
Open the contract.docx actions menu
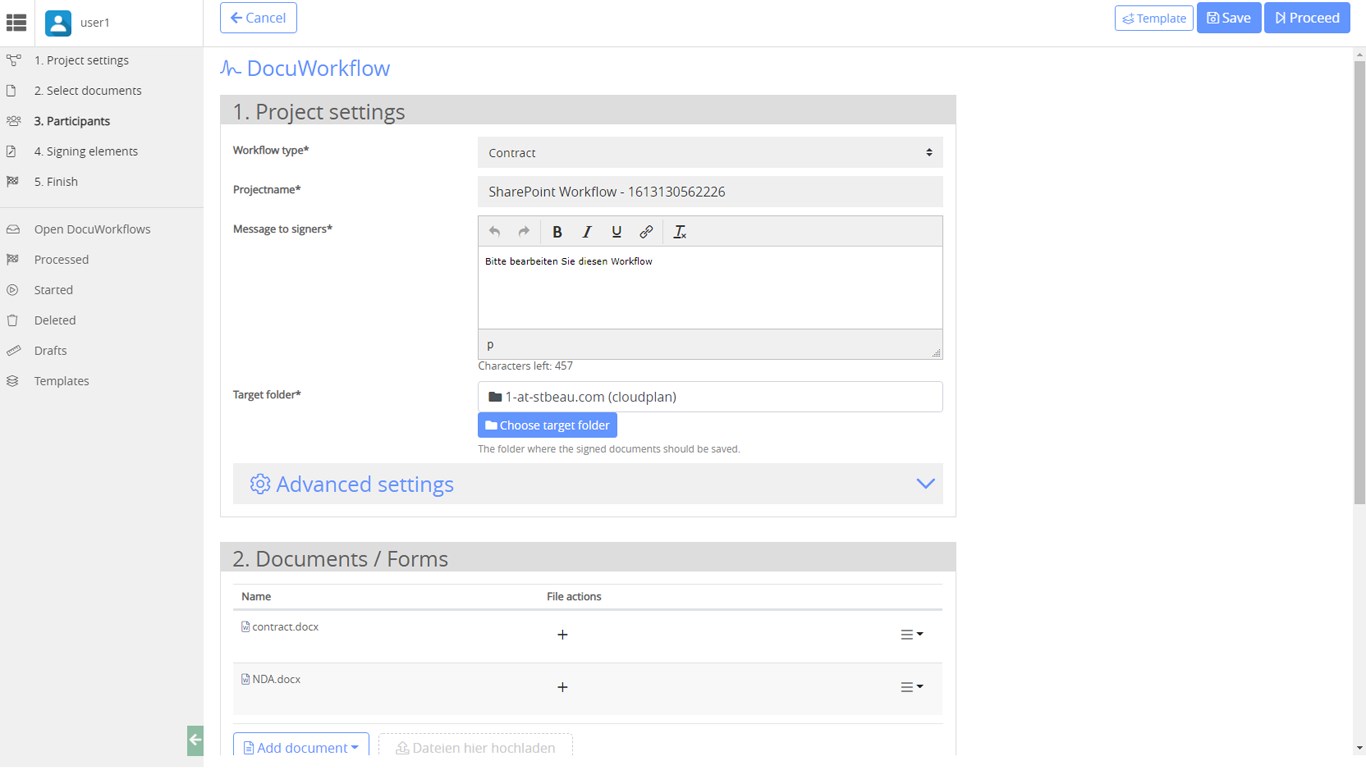911,635
